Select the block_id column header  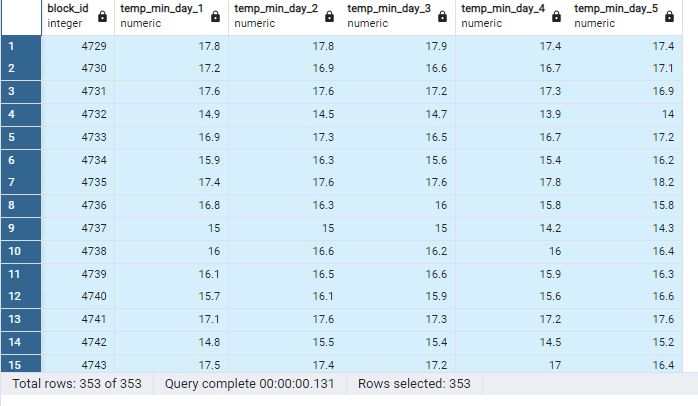(x=78, y=17)
